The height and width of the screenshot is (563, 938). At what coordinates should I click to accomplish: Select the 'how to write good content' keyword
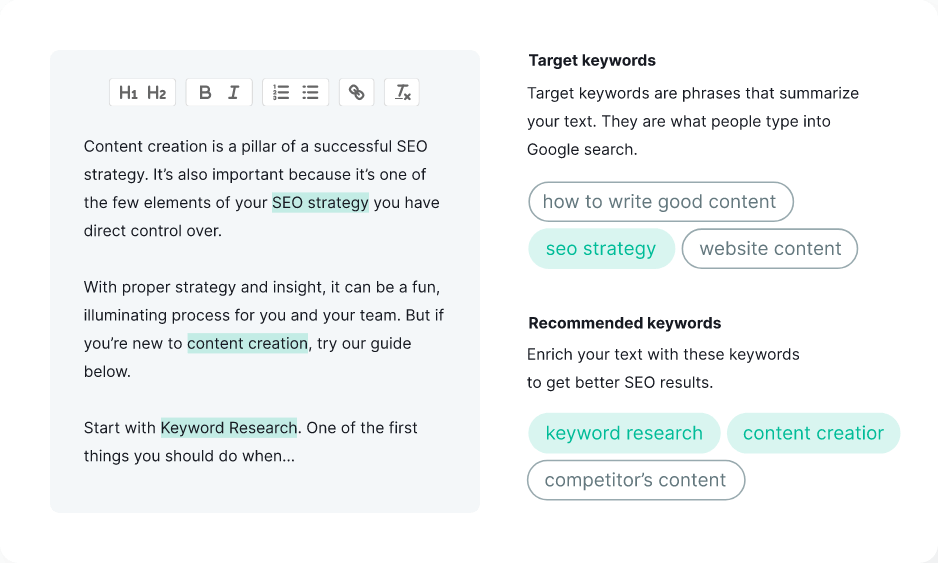(660, 202)
